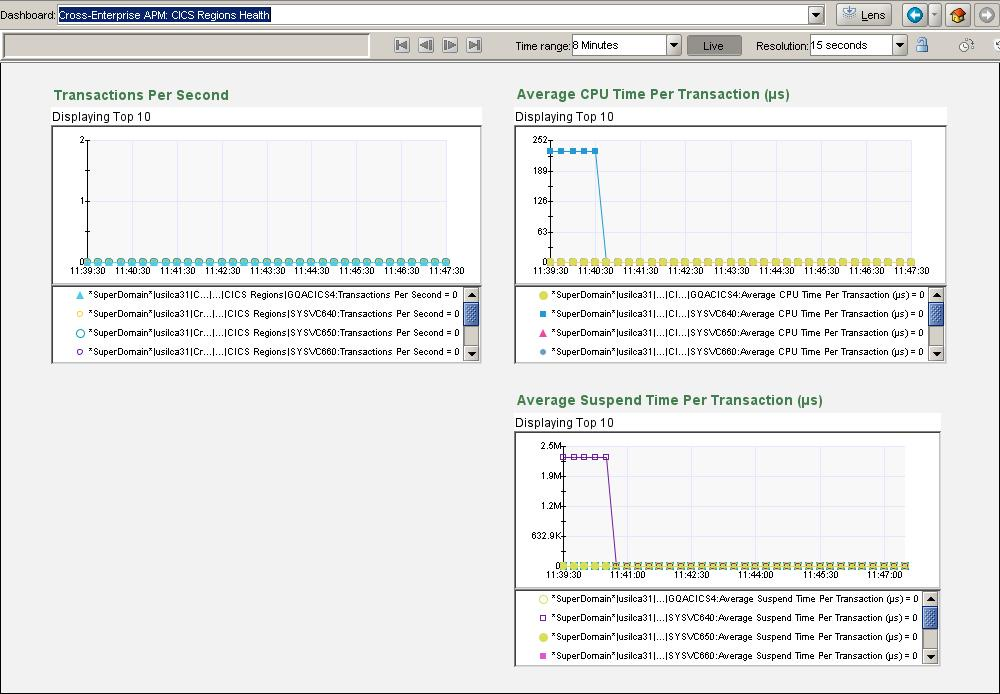The height and width of the screenshot is (694, 1000).
Task: Step backward one interval in time
Action: pyautogui.click(x=426, y=45)
